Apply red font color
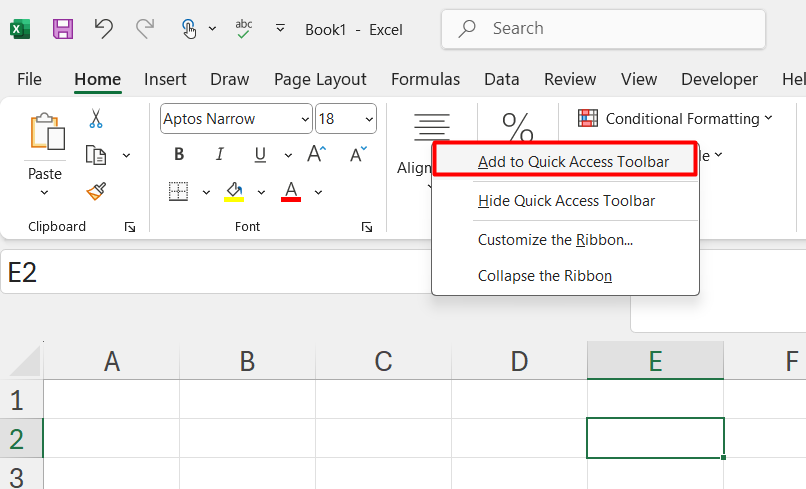This screenshot has width=806, height=489. [x=291, y=192]
